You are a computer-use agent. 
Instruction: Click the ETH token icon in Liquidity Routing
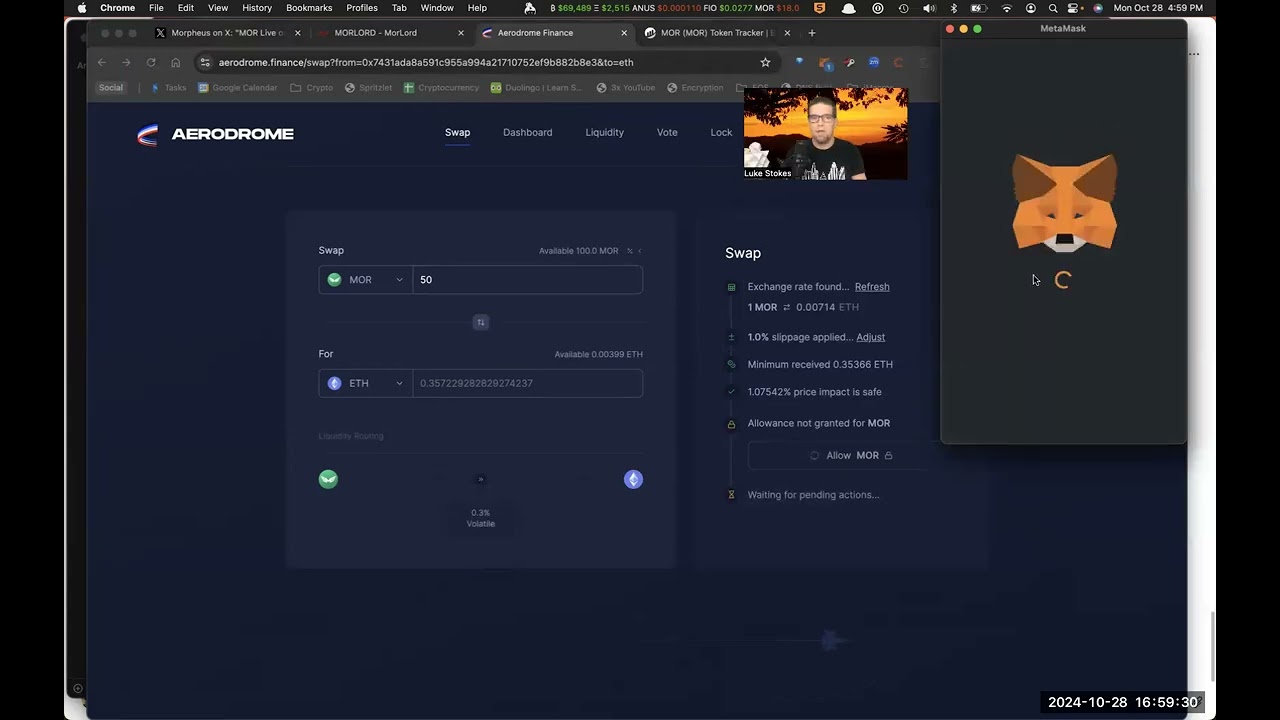(x=633, y=479)
